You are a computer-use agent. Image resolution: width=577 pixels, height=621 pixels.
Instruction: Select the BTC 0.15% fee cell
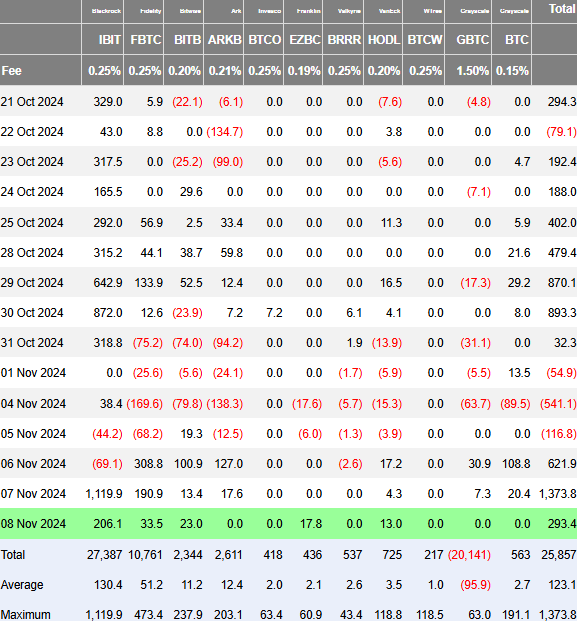(x=512, y=70)
